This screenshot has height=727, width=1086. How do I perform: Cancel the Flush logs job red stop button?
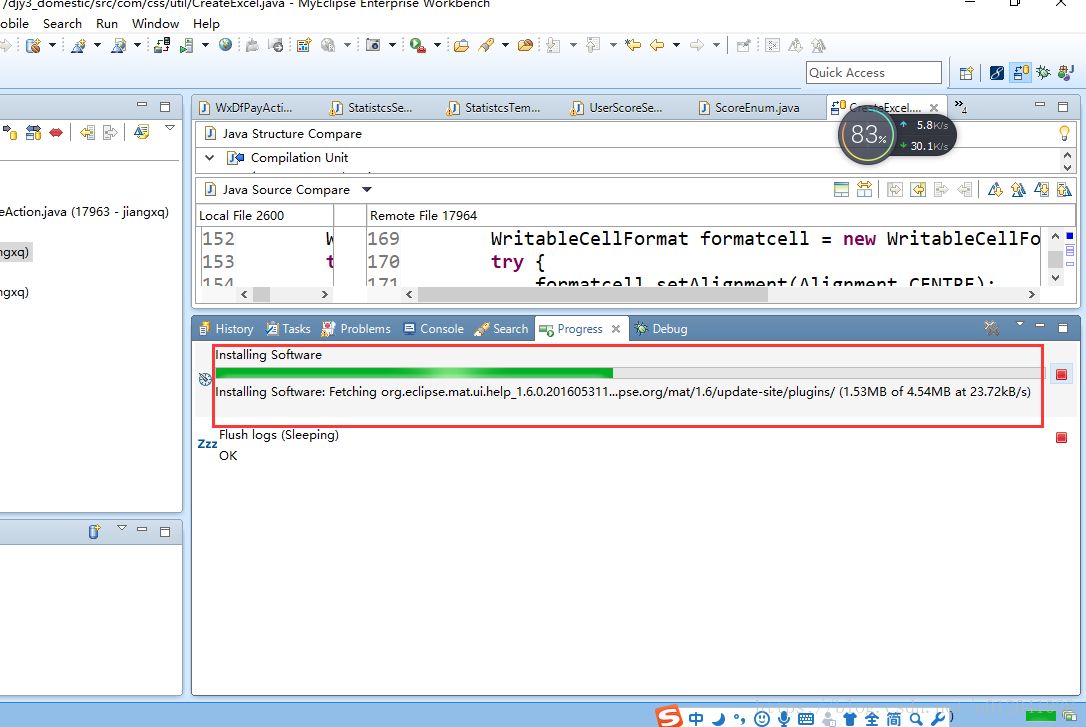(x=1061, y=438)
